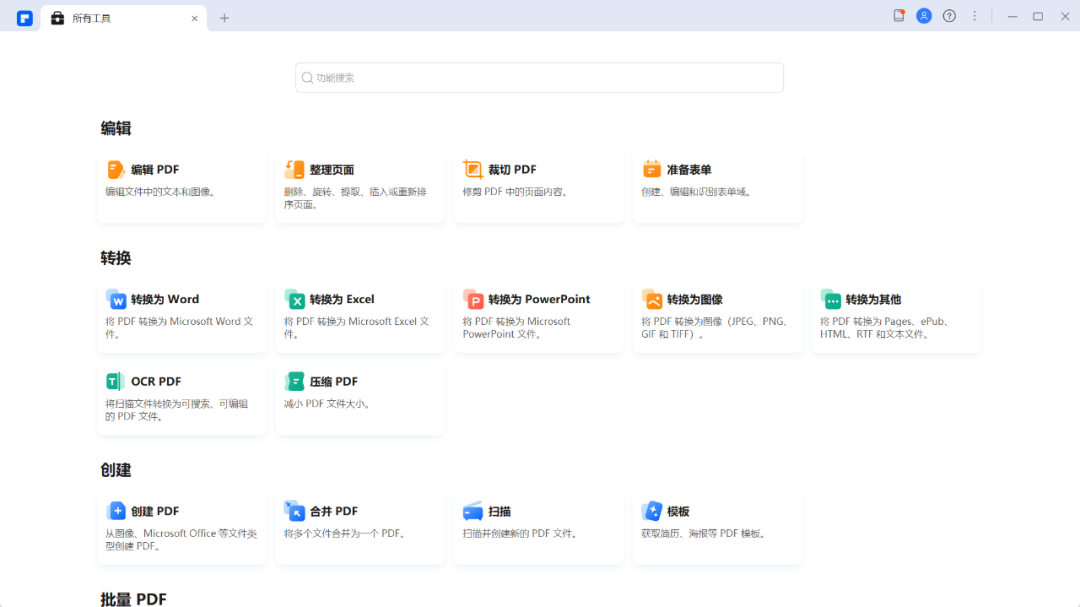Open the 压缩 PDF card title
Screen dimensions: 1080x607
(334, 381)
